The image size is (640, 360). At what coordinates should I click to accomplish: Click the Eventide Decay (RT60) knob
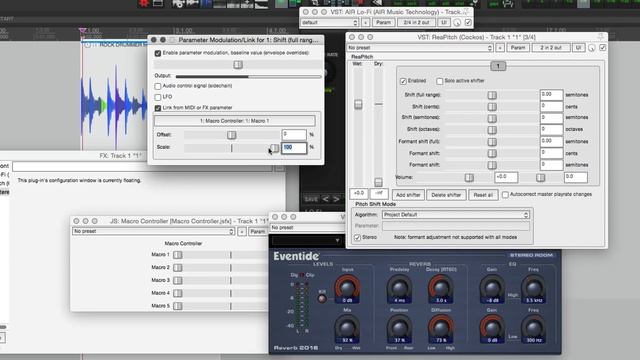point(440,287)
